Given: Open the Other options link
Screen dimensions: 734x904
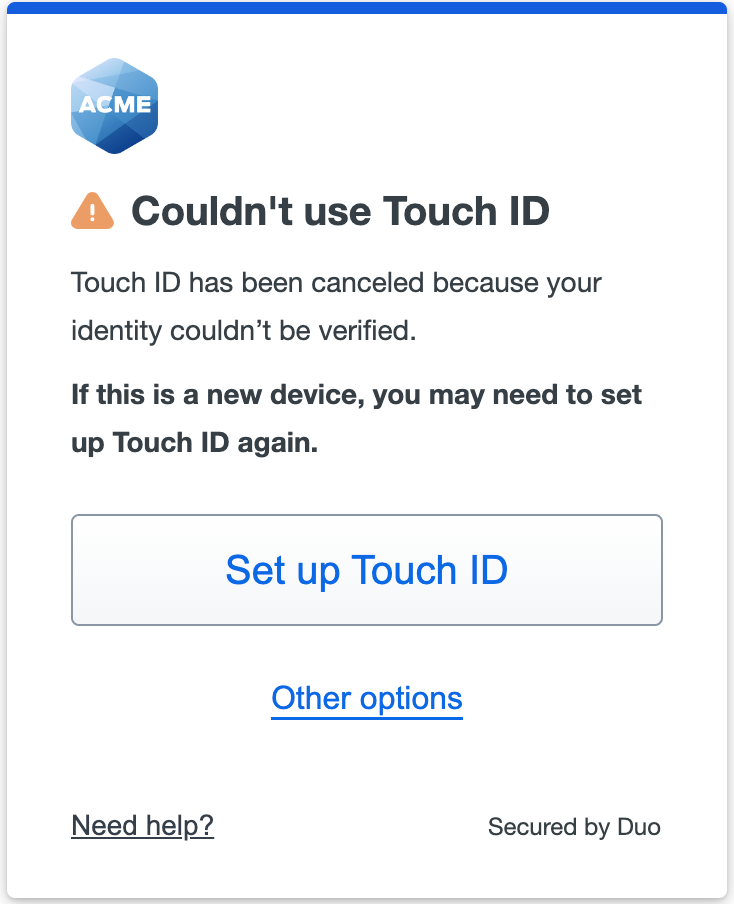Looking at the screenshot, I should coord(367,699).
